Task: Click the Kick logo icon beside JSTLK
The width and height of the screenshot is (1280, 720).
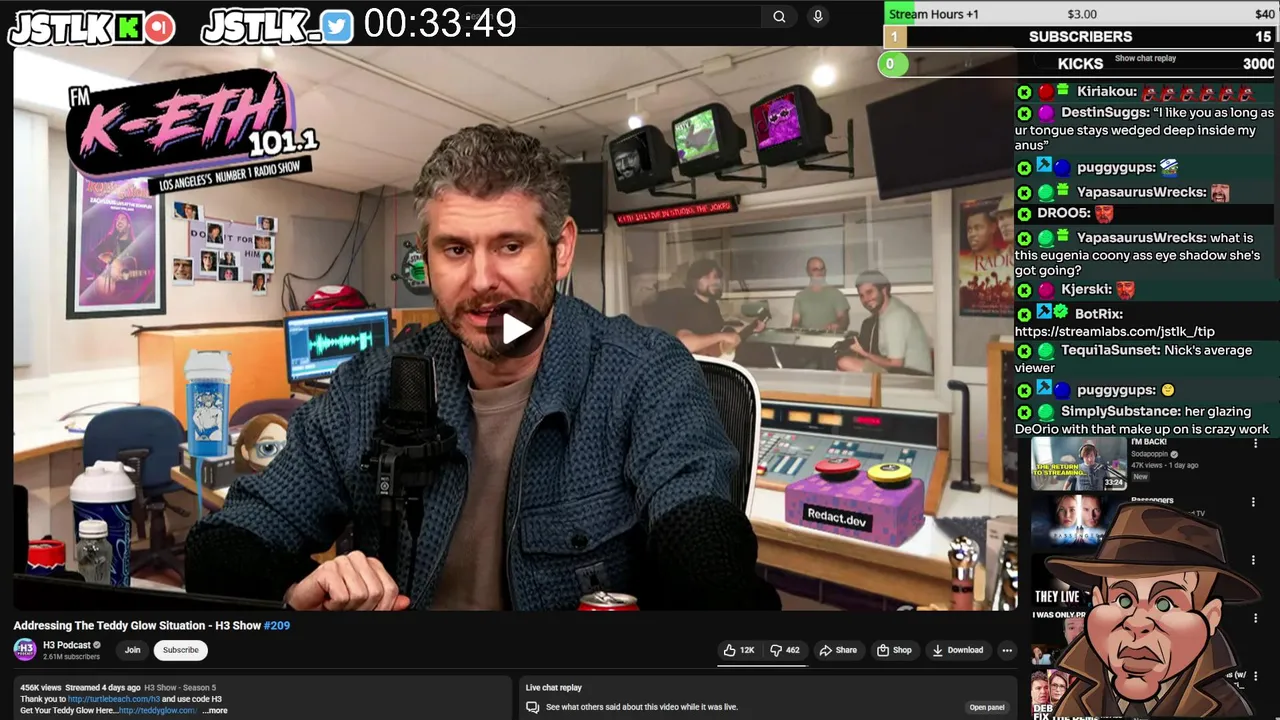Action: click(128, 27)
